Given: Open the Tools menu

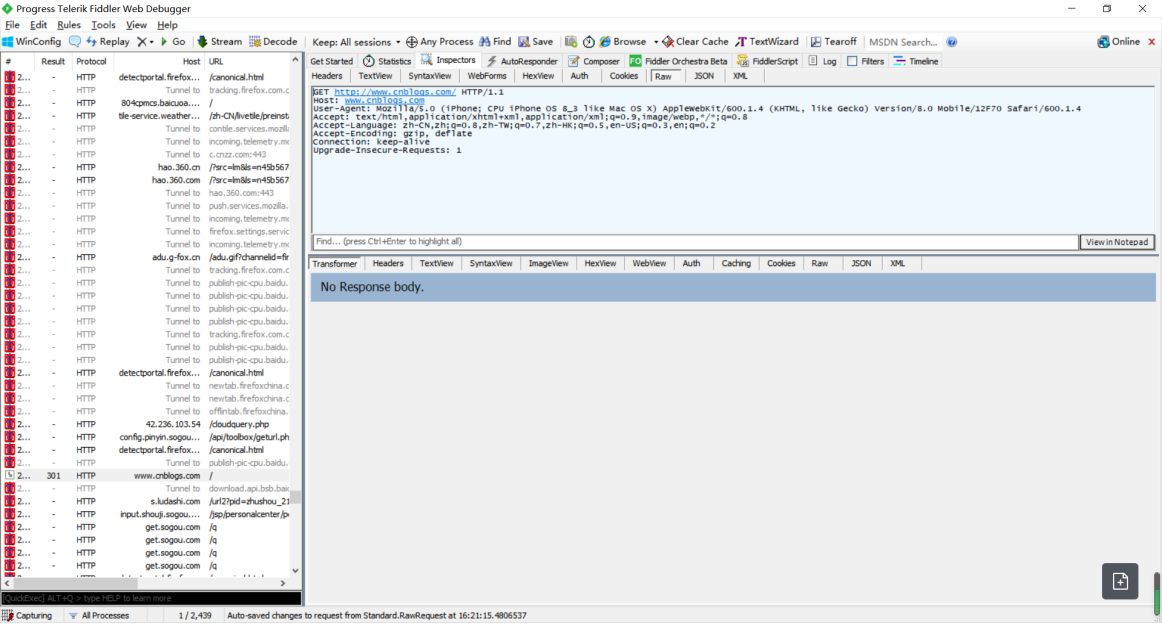Looking at the screenshot, I should pos(103,25).
